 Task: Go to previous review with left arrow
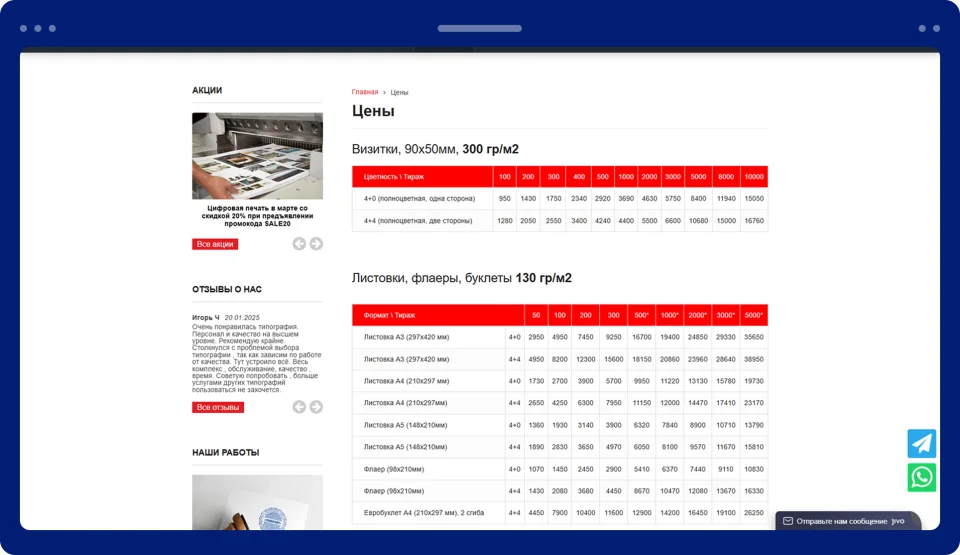coord(299,407)
